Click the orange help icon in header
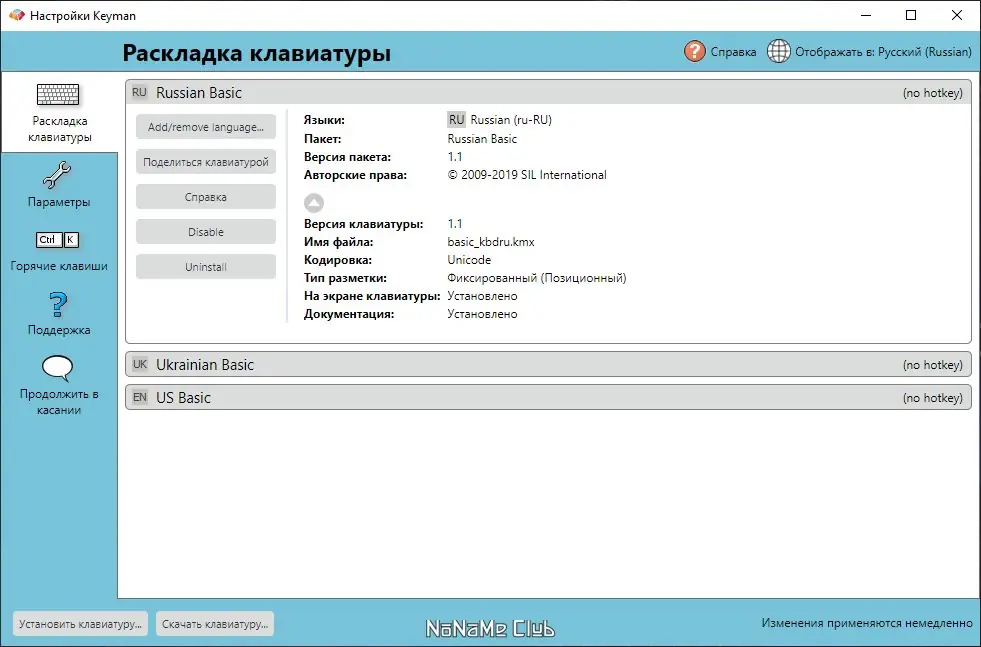The width and height of the screenshot is (981, 647). pyautogui.click(x=694, y=51)
